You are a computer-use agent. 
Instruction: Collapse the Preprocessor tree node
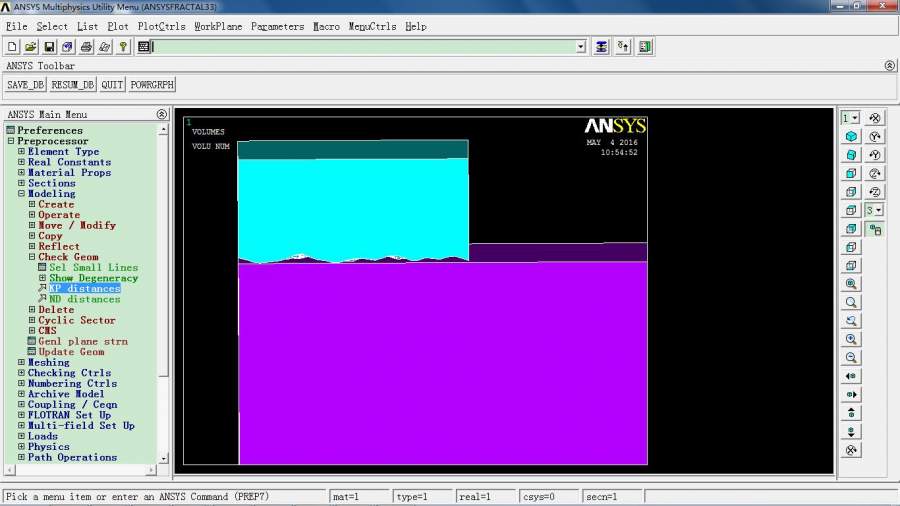pyautogui.click(x=10, y=141)
